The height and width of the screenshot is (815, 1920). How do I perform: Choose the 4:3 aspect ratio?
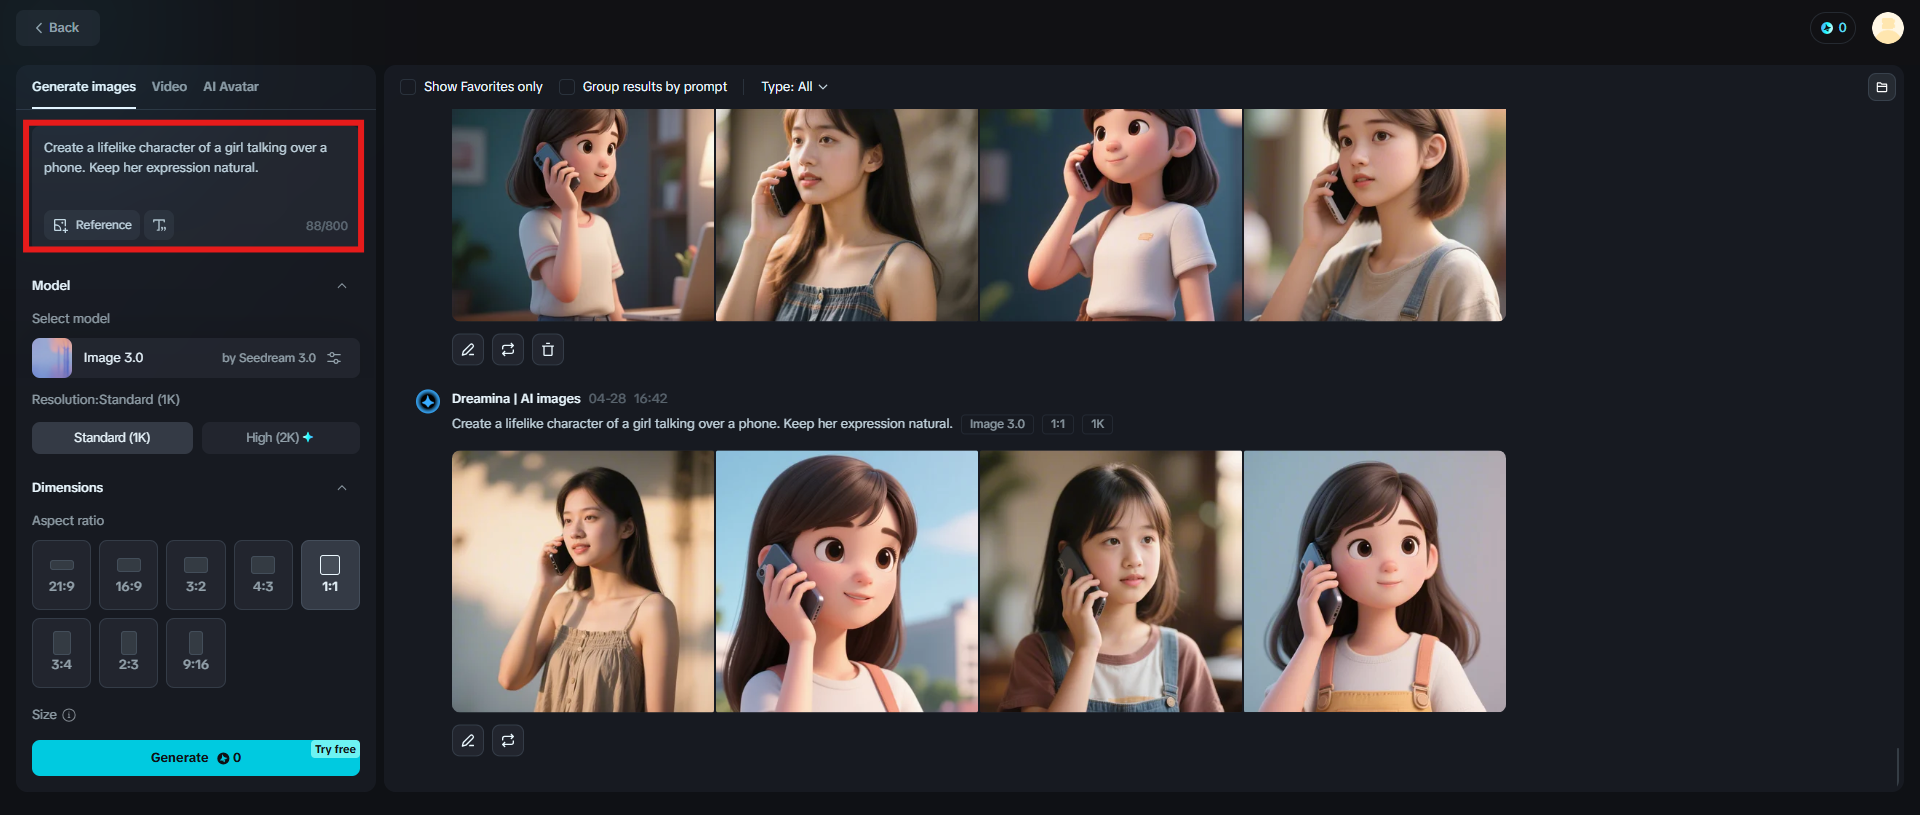(263, 575)
